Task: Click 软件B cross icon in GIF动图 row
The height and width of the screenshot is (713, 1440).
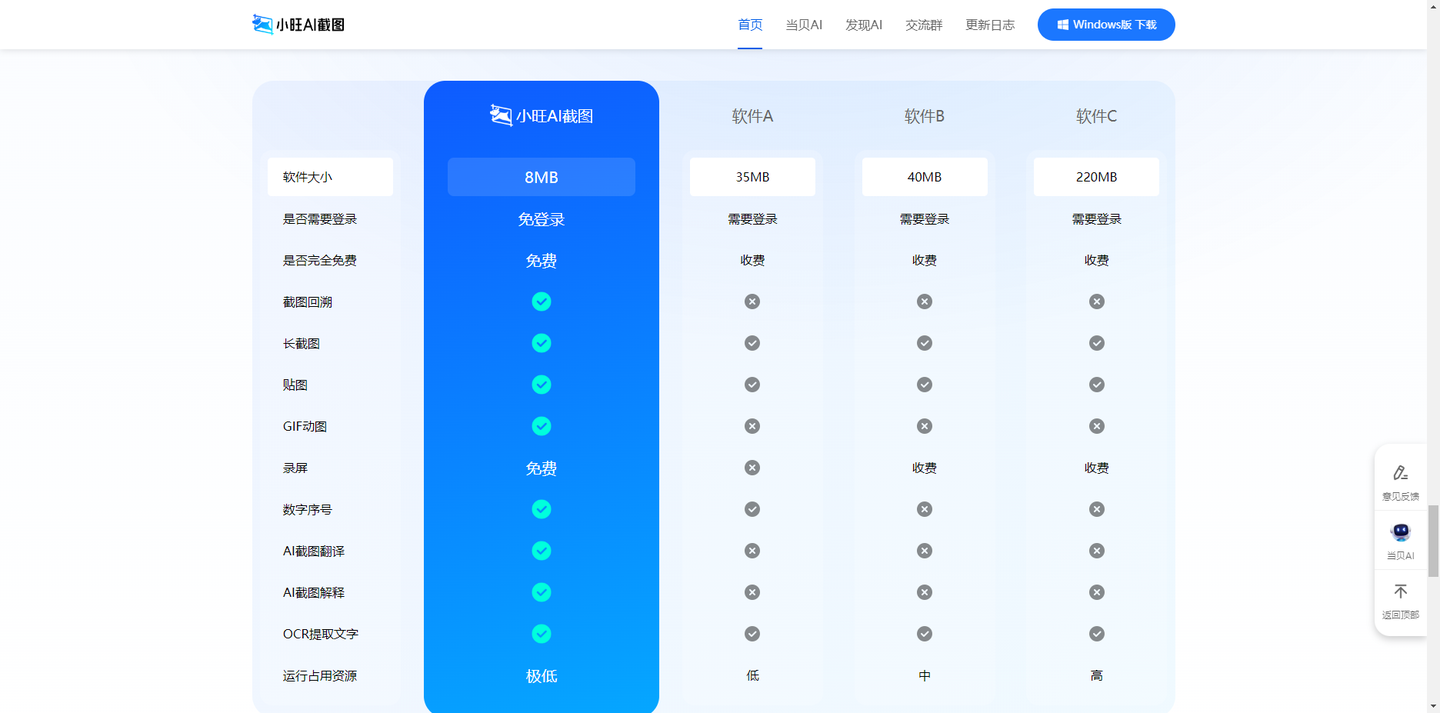Action: pos(924,426)
